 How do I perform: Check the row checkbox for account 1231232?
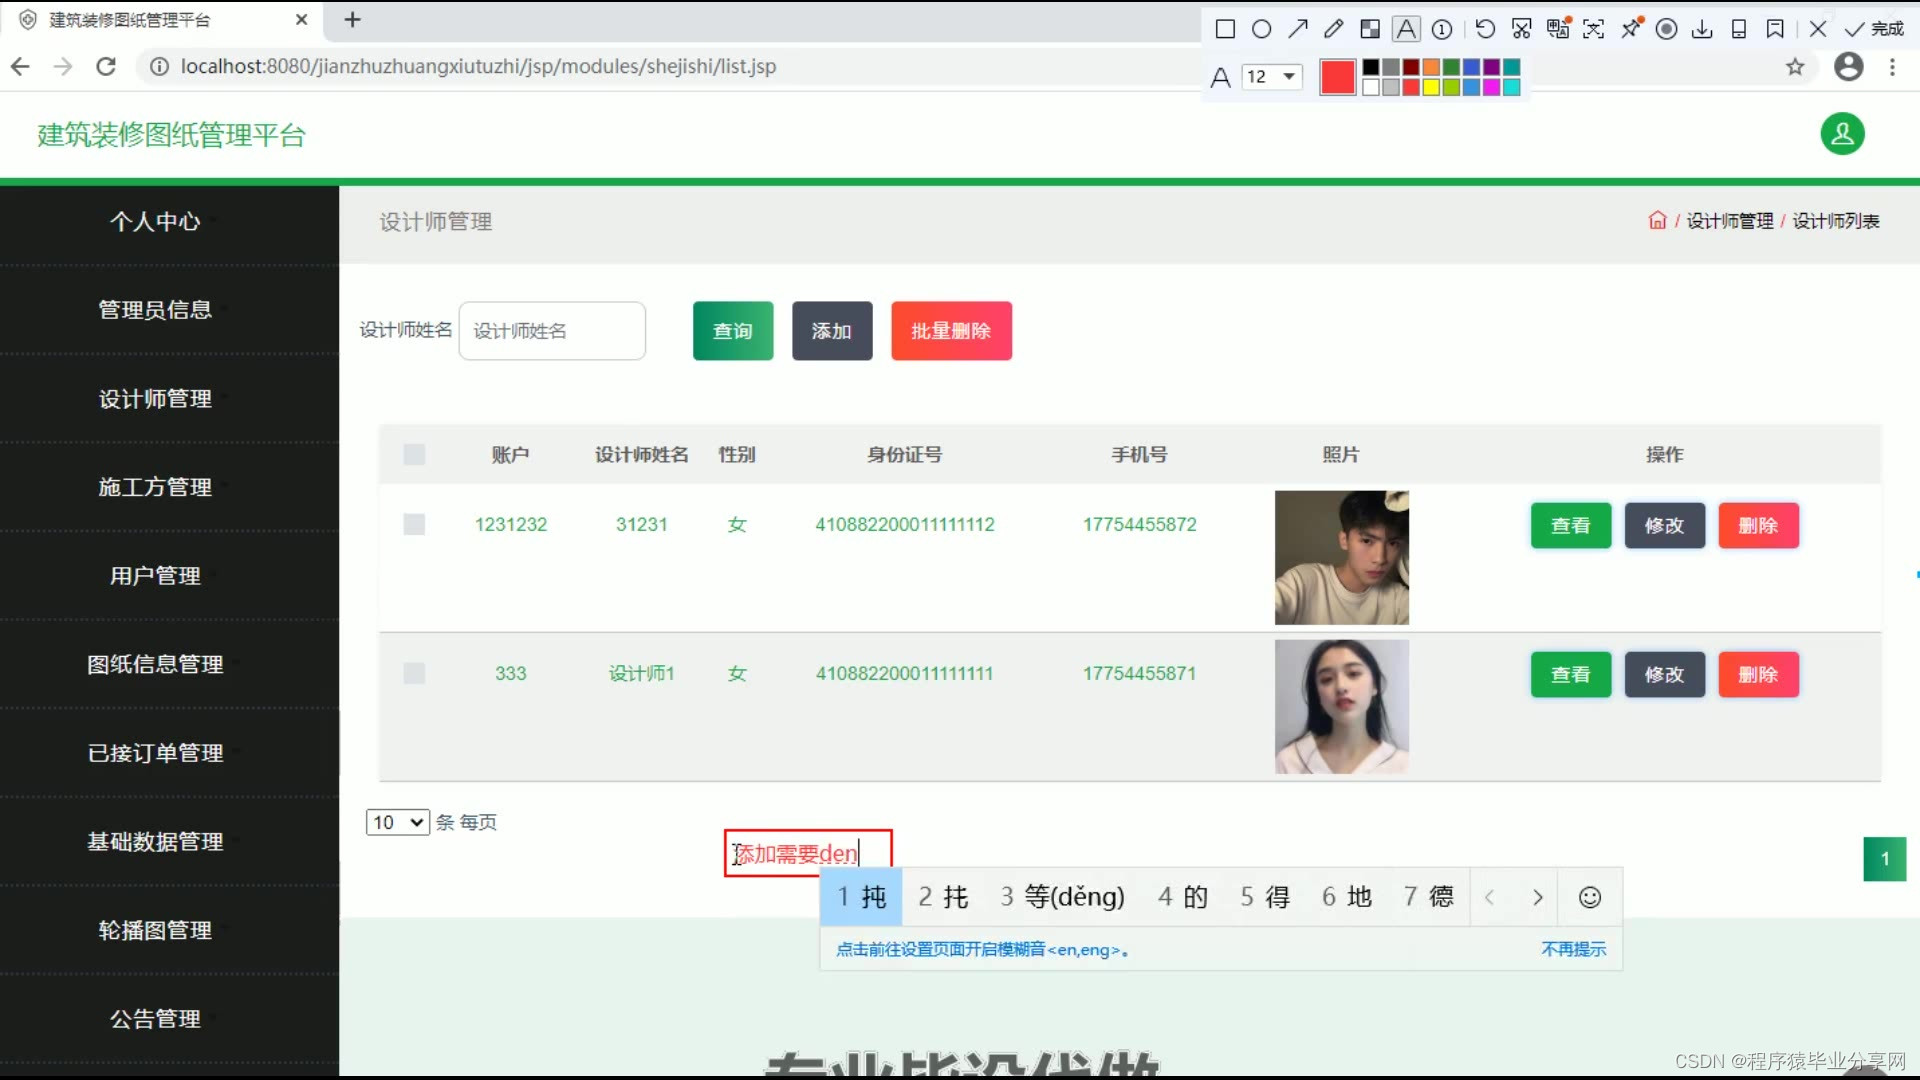(414, 525)
